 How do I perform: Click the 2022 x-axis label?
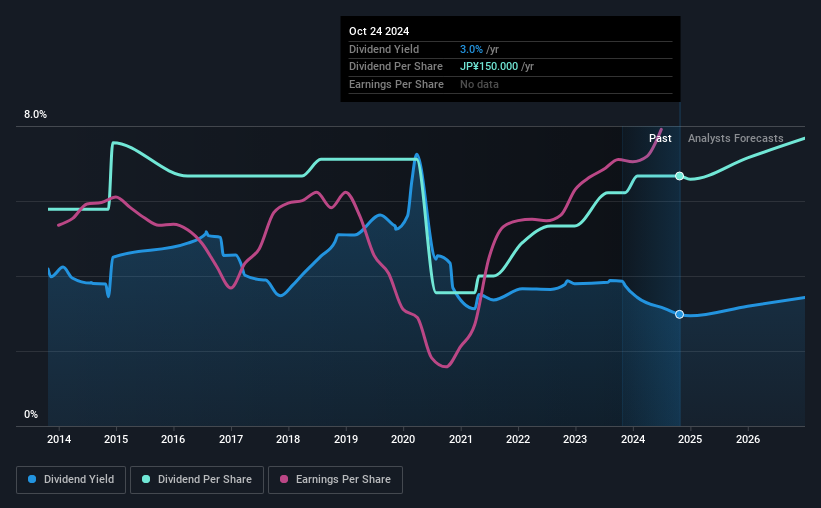point(518,439)
